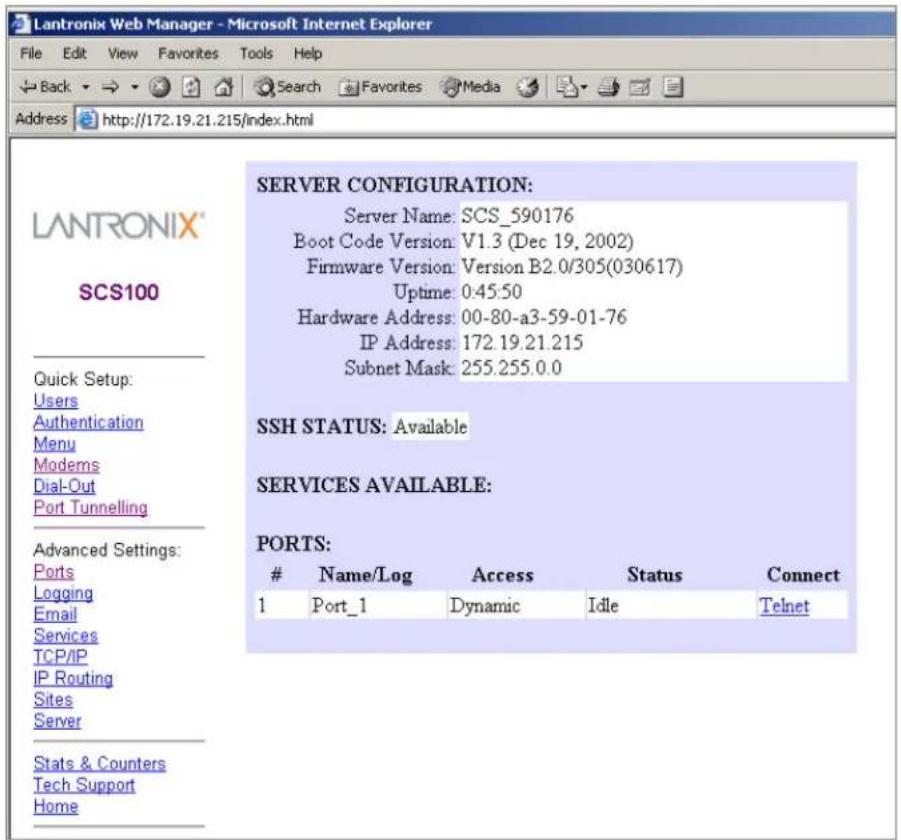Open the Edit menu

(74, 53)
